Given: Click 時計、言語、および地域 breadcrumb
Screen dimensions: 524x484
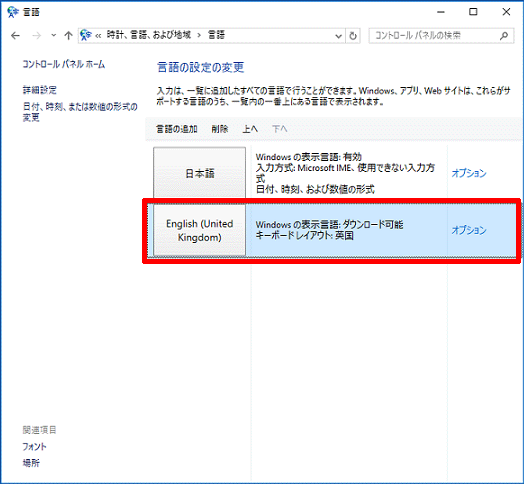Looking at the screenshot, I should tap(149, 35).
